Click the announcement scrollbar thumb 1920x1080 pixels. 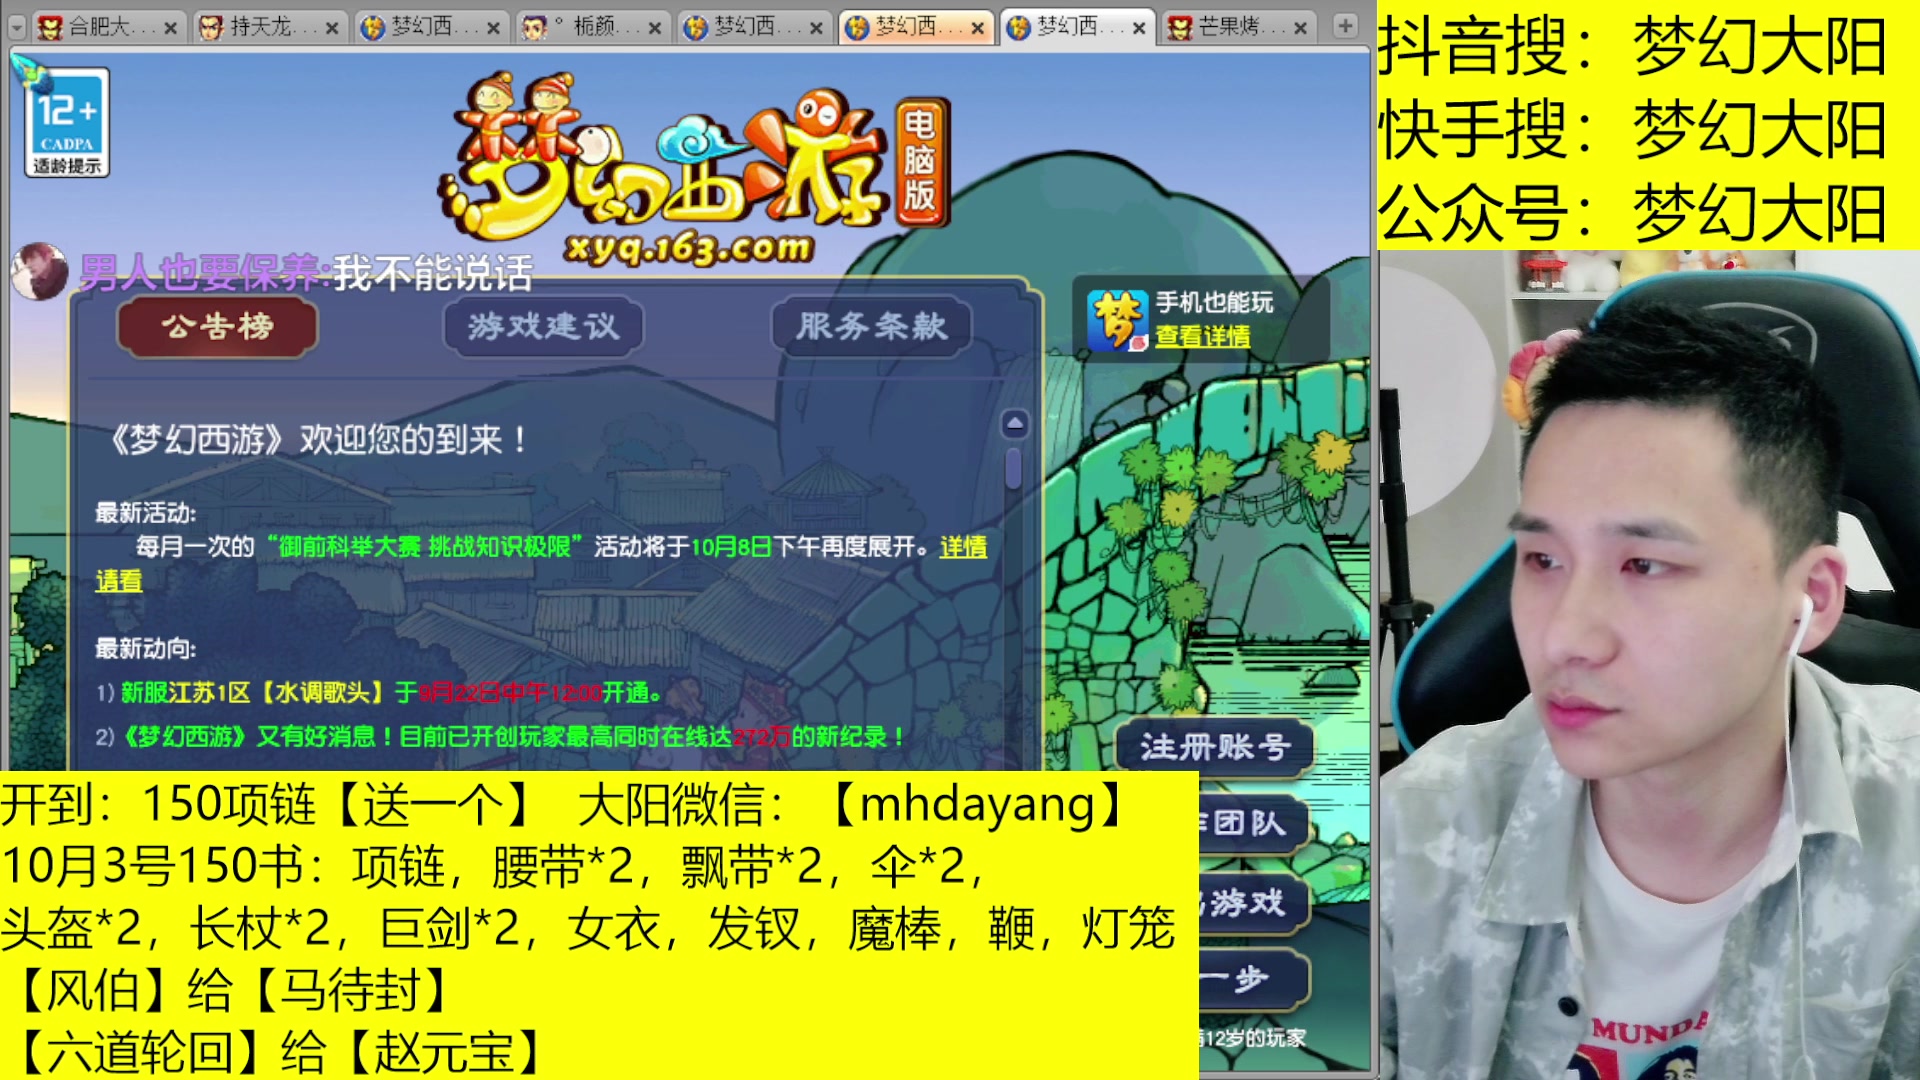1014,467
